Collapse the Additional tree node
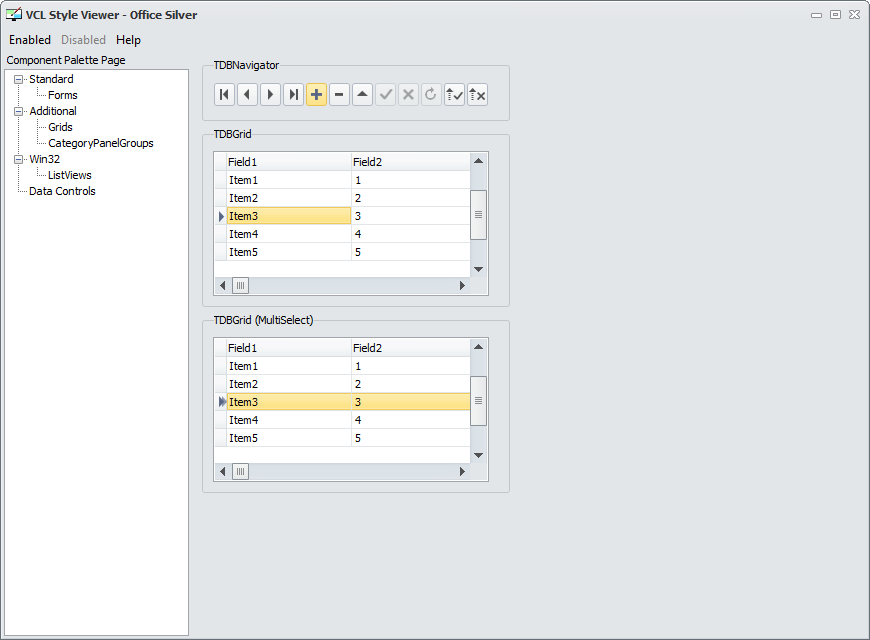This screenshot has height=640, width=870. (18, 112)
